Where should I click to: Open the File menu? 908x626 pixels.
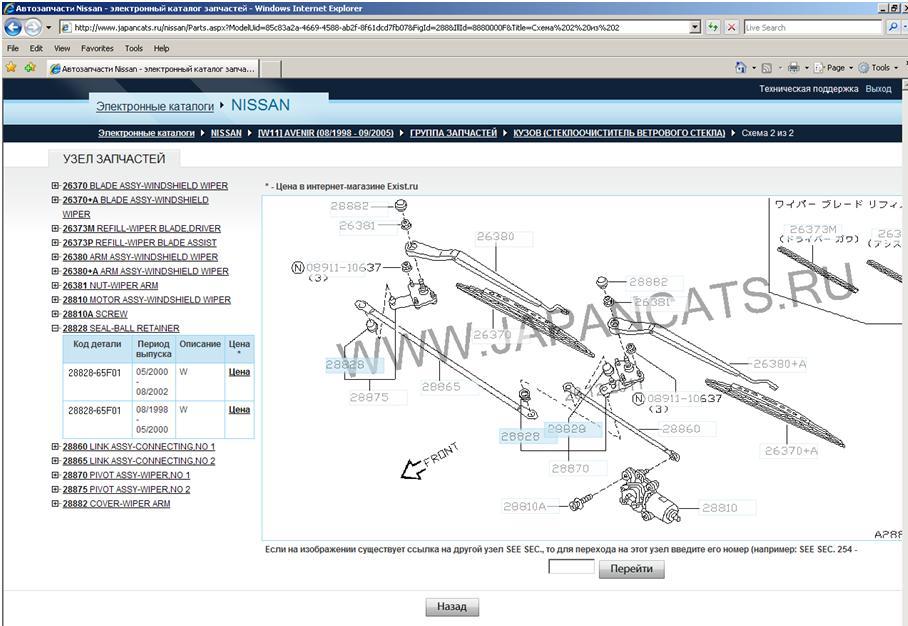(13, 49)
